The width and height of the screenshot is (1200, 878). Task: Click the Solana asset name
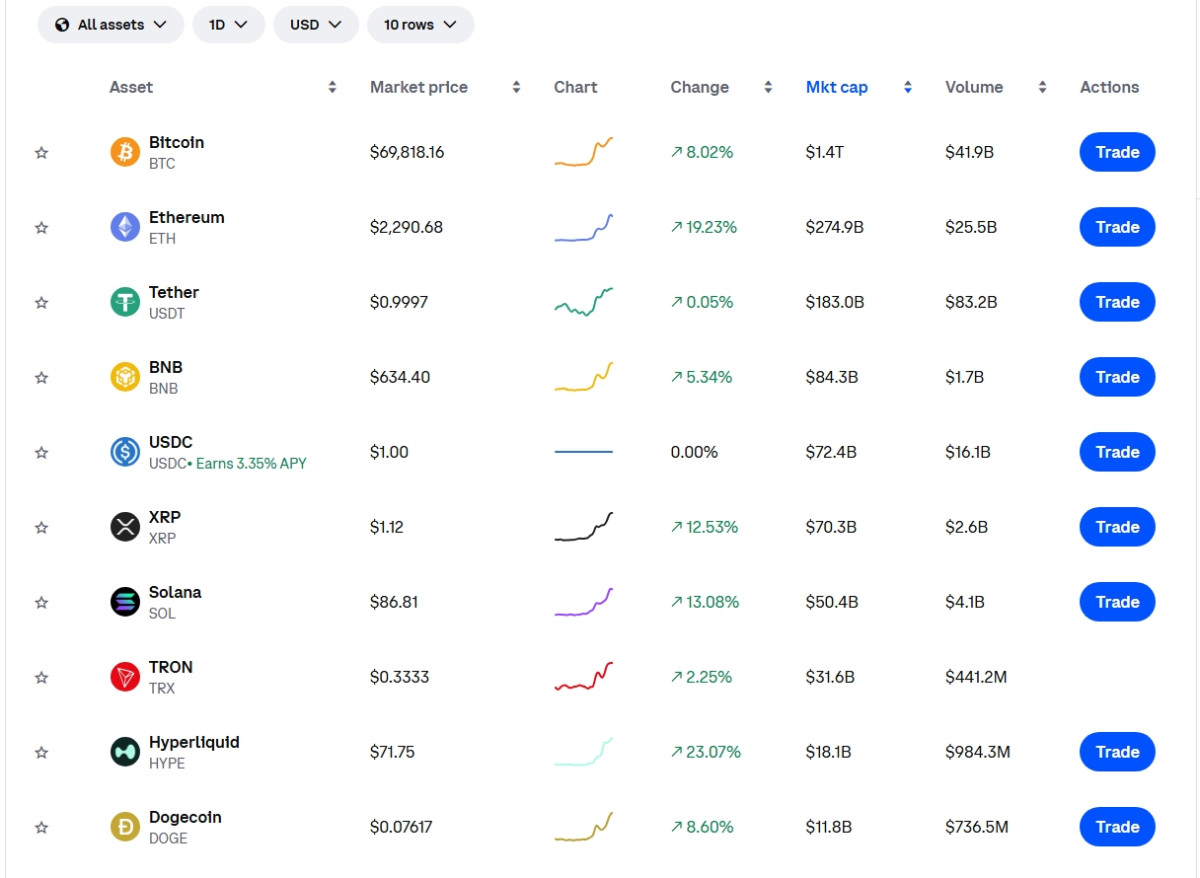[175, 592]
